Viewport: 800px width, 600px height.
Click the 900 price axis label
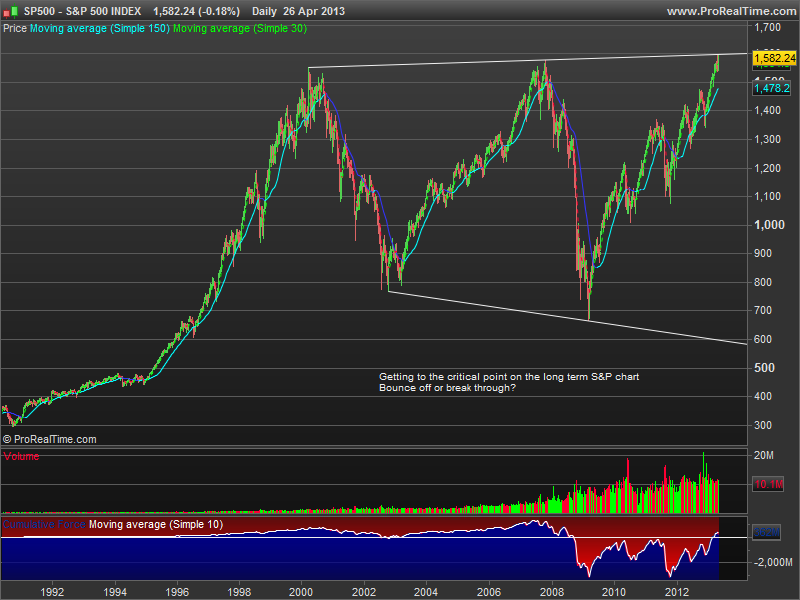(x=763, y=254)
